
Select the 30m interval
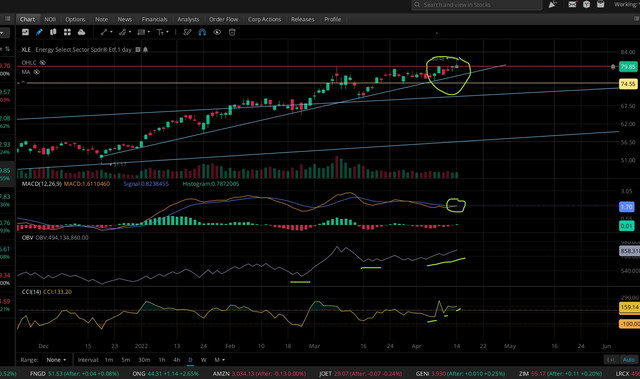(x=144, y=360)
